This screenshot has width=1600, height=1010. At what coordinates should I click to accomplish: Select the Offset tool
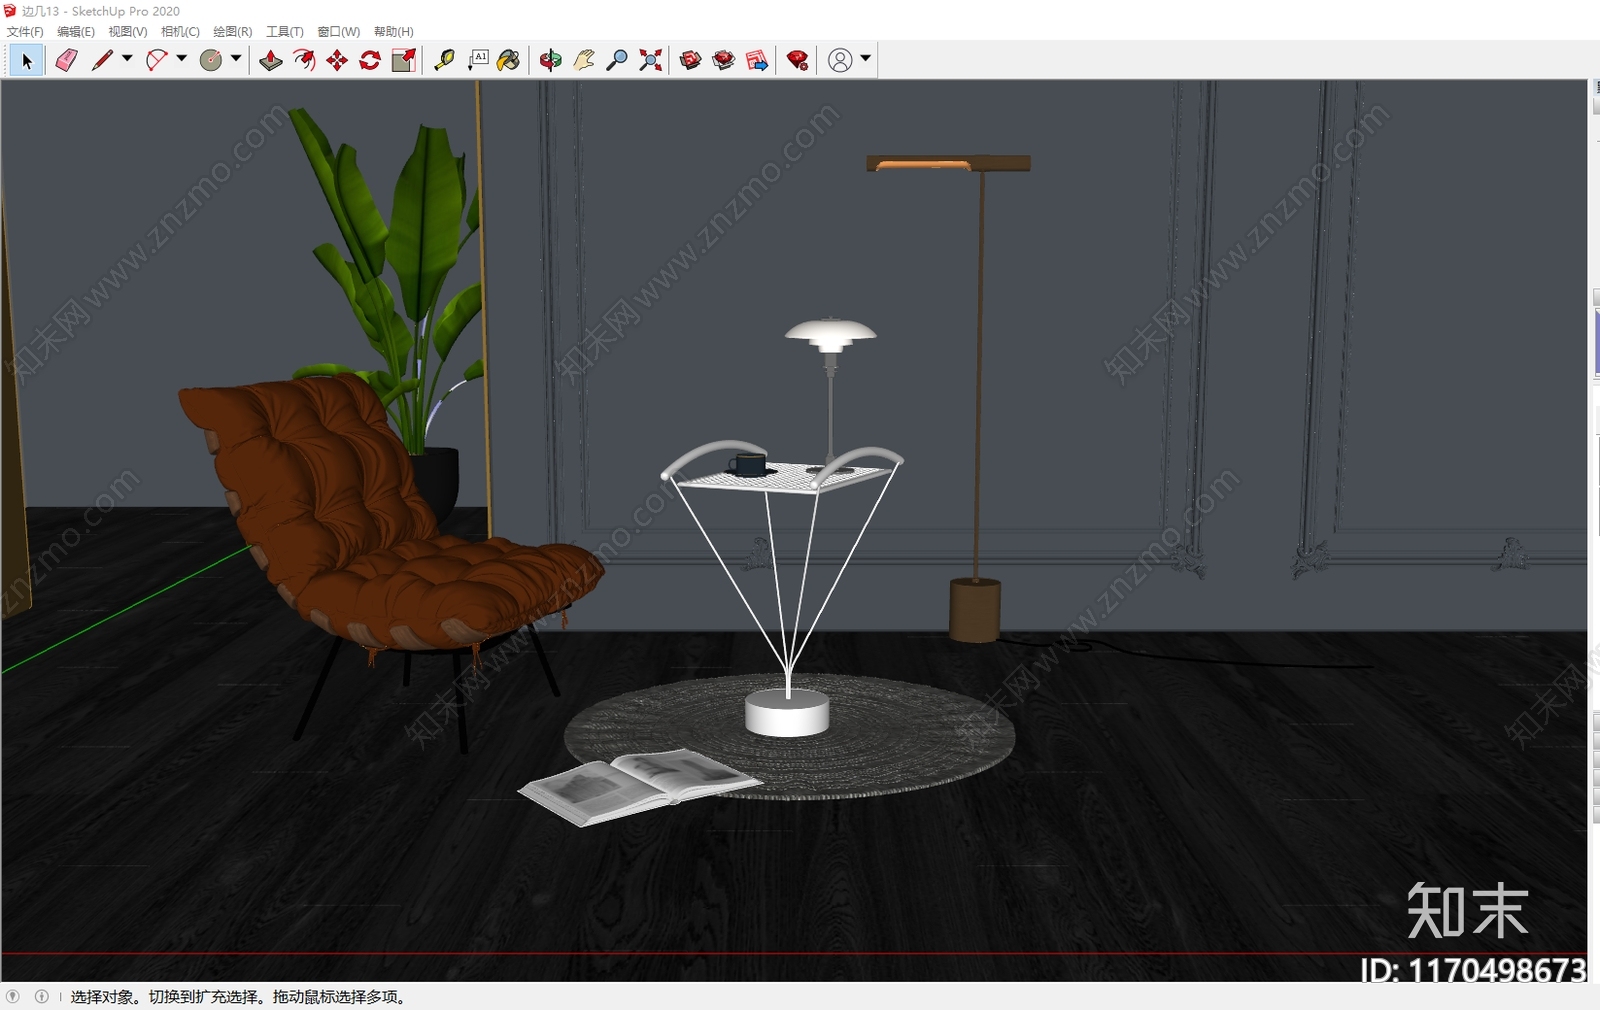pyautogui.click(x=304, y=61)
